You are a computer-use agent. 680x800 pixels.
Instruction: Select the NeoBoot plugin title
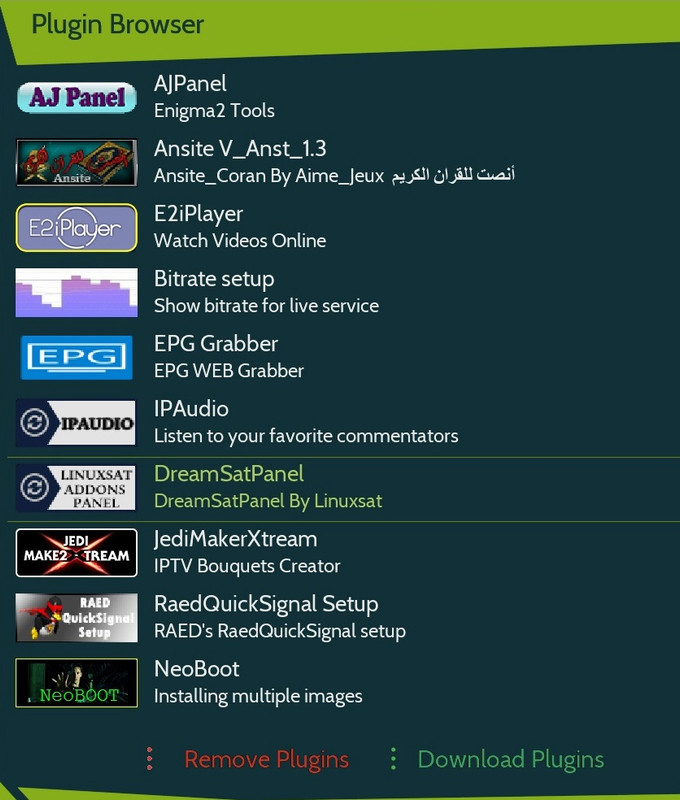click(196, 669)
